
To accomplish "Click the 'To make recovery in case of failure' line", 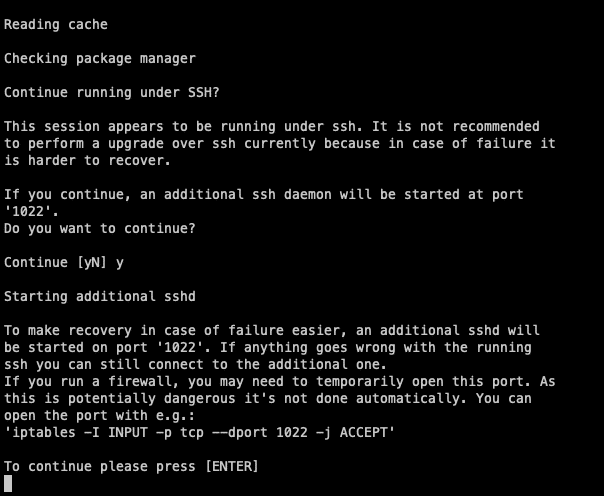I will [271, 330].
